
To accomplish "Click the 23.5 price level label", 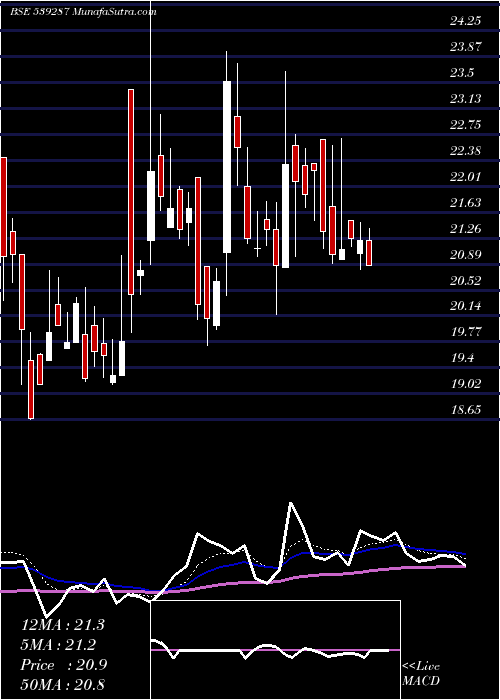I will click(x=462, y=73).
